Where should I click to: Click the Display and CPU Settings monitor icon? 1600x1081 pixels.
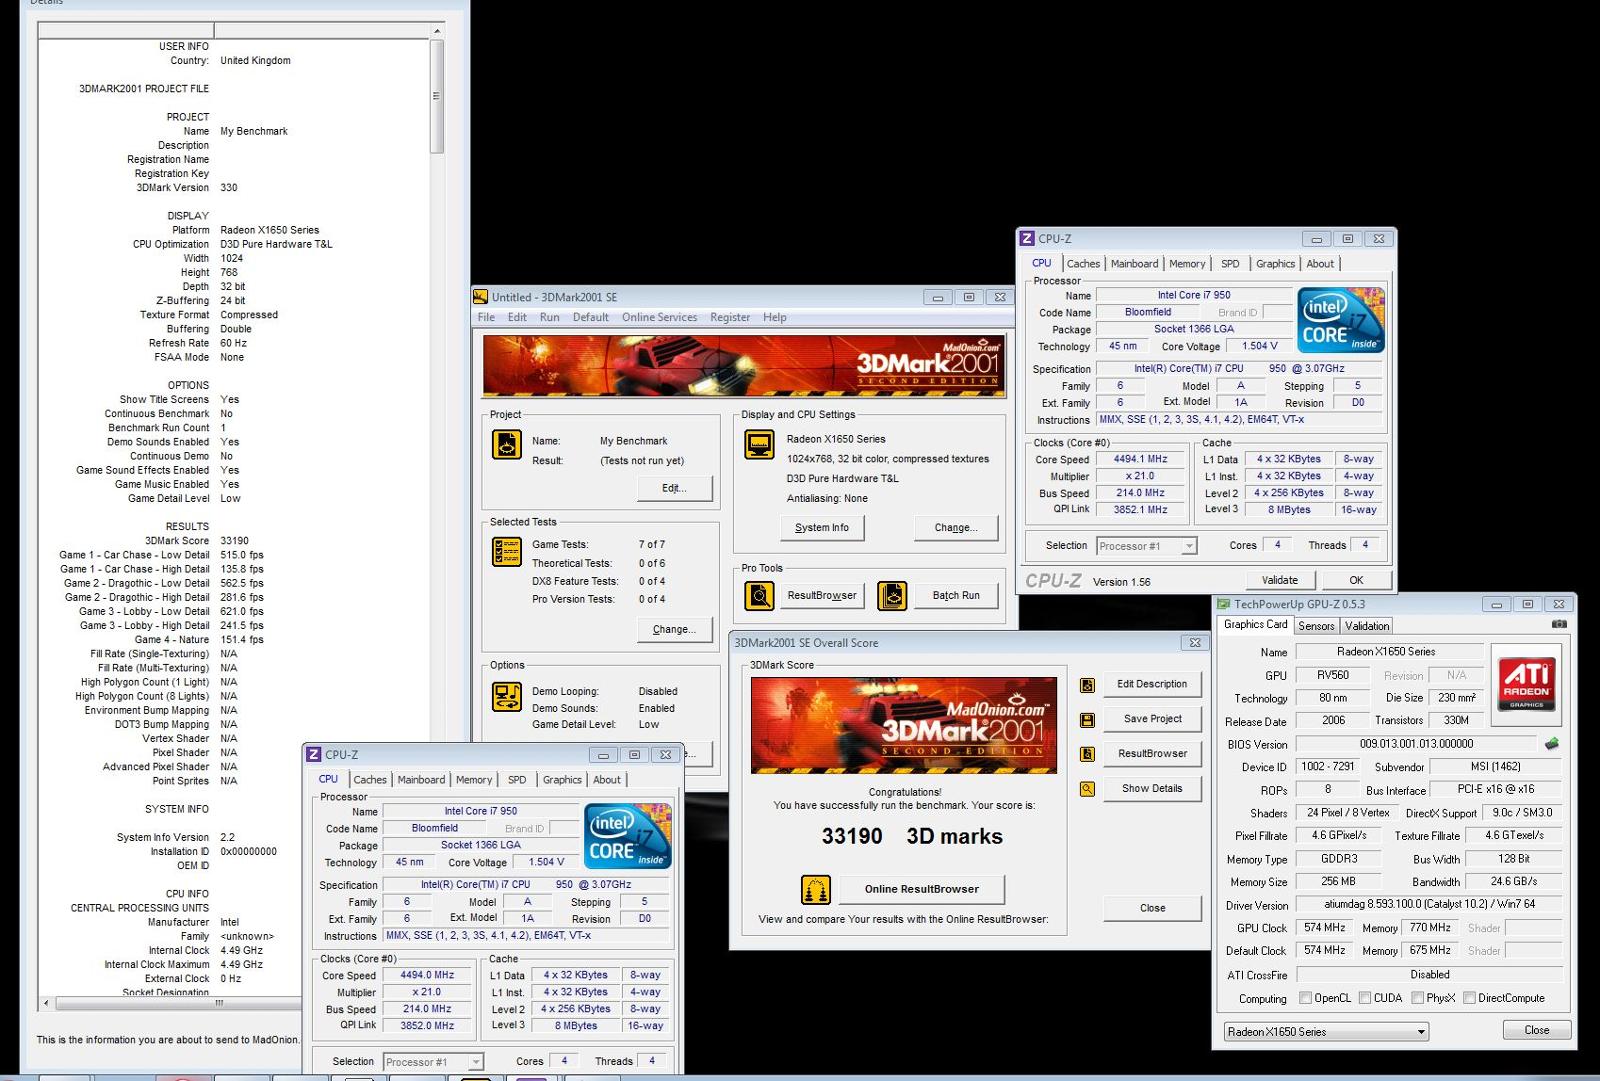tap(759, 444)
